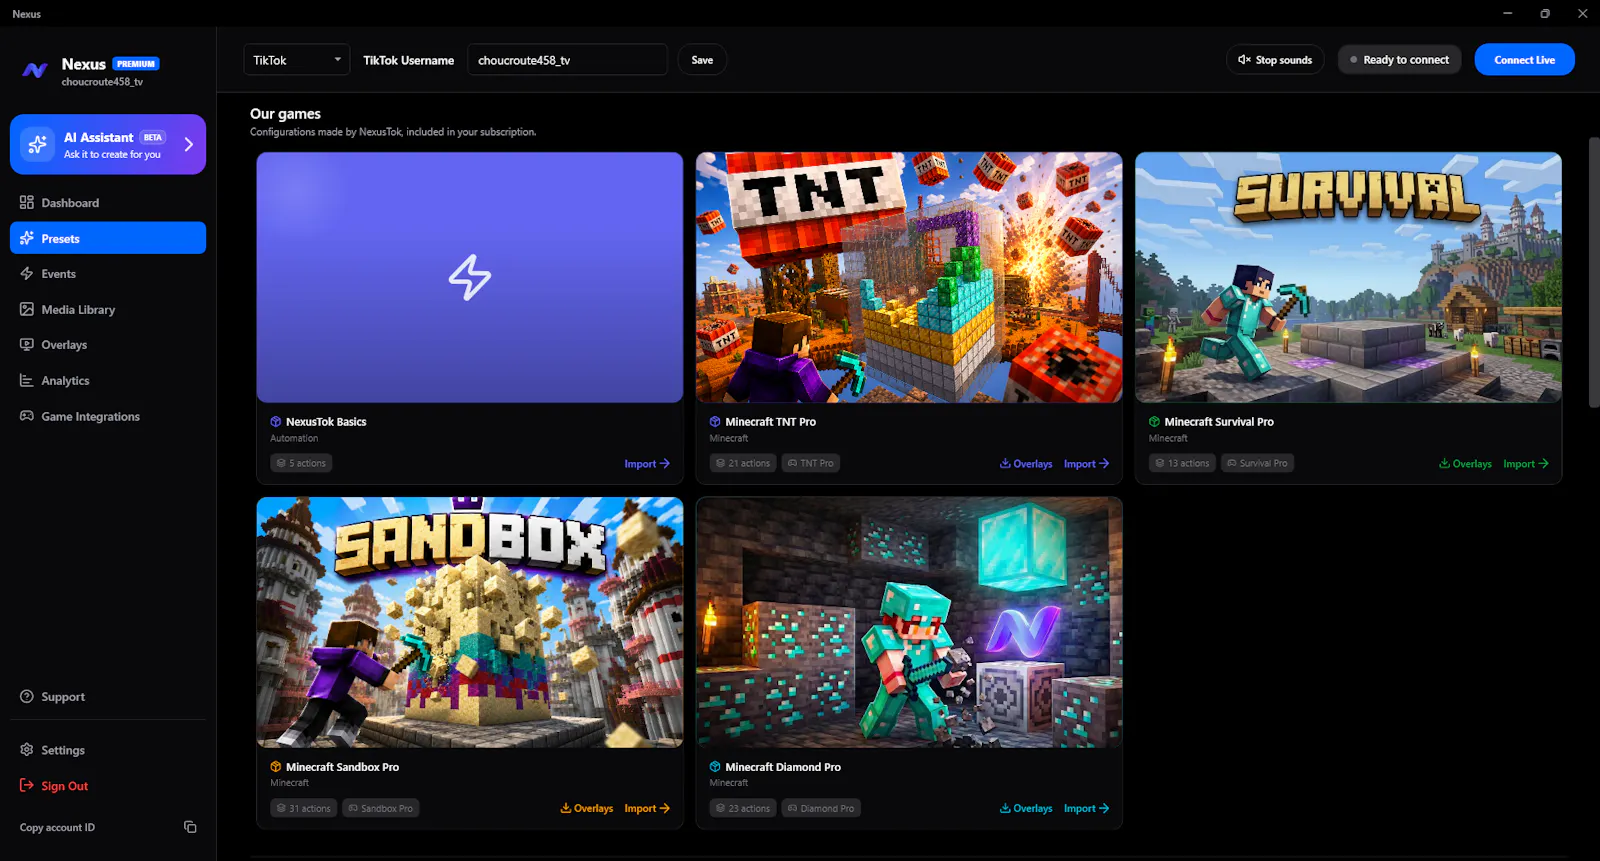Import the Minecraft TNT Pro preset
The height and width of the screenshot is (861, 1600).
coord(1086,463)
